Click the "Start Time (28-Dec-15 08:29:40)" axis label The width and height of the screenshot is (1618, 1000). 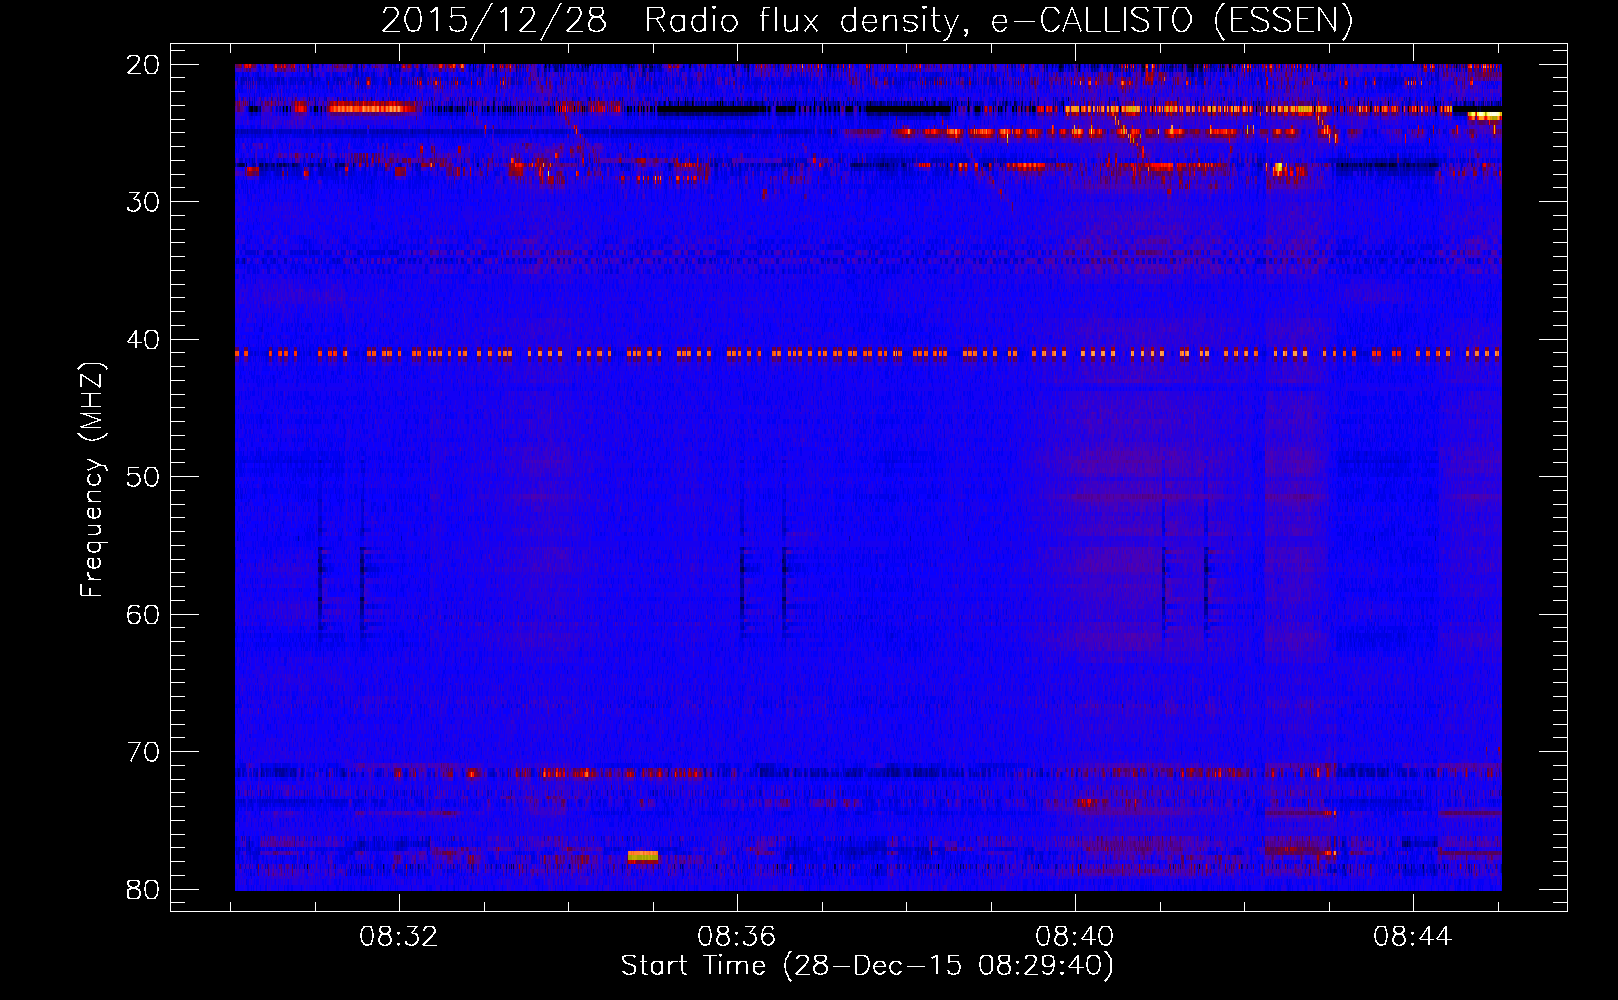coord(867,966)
